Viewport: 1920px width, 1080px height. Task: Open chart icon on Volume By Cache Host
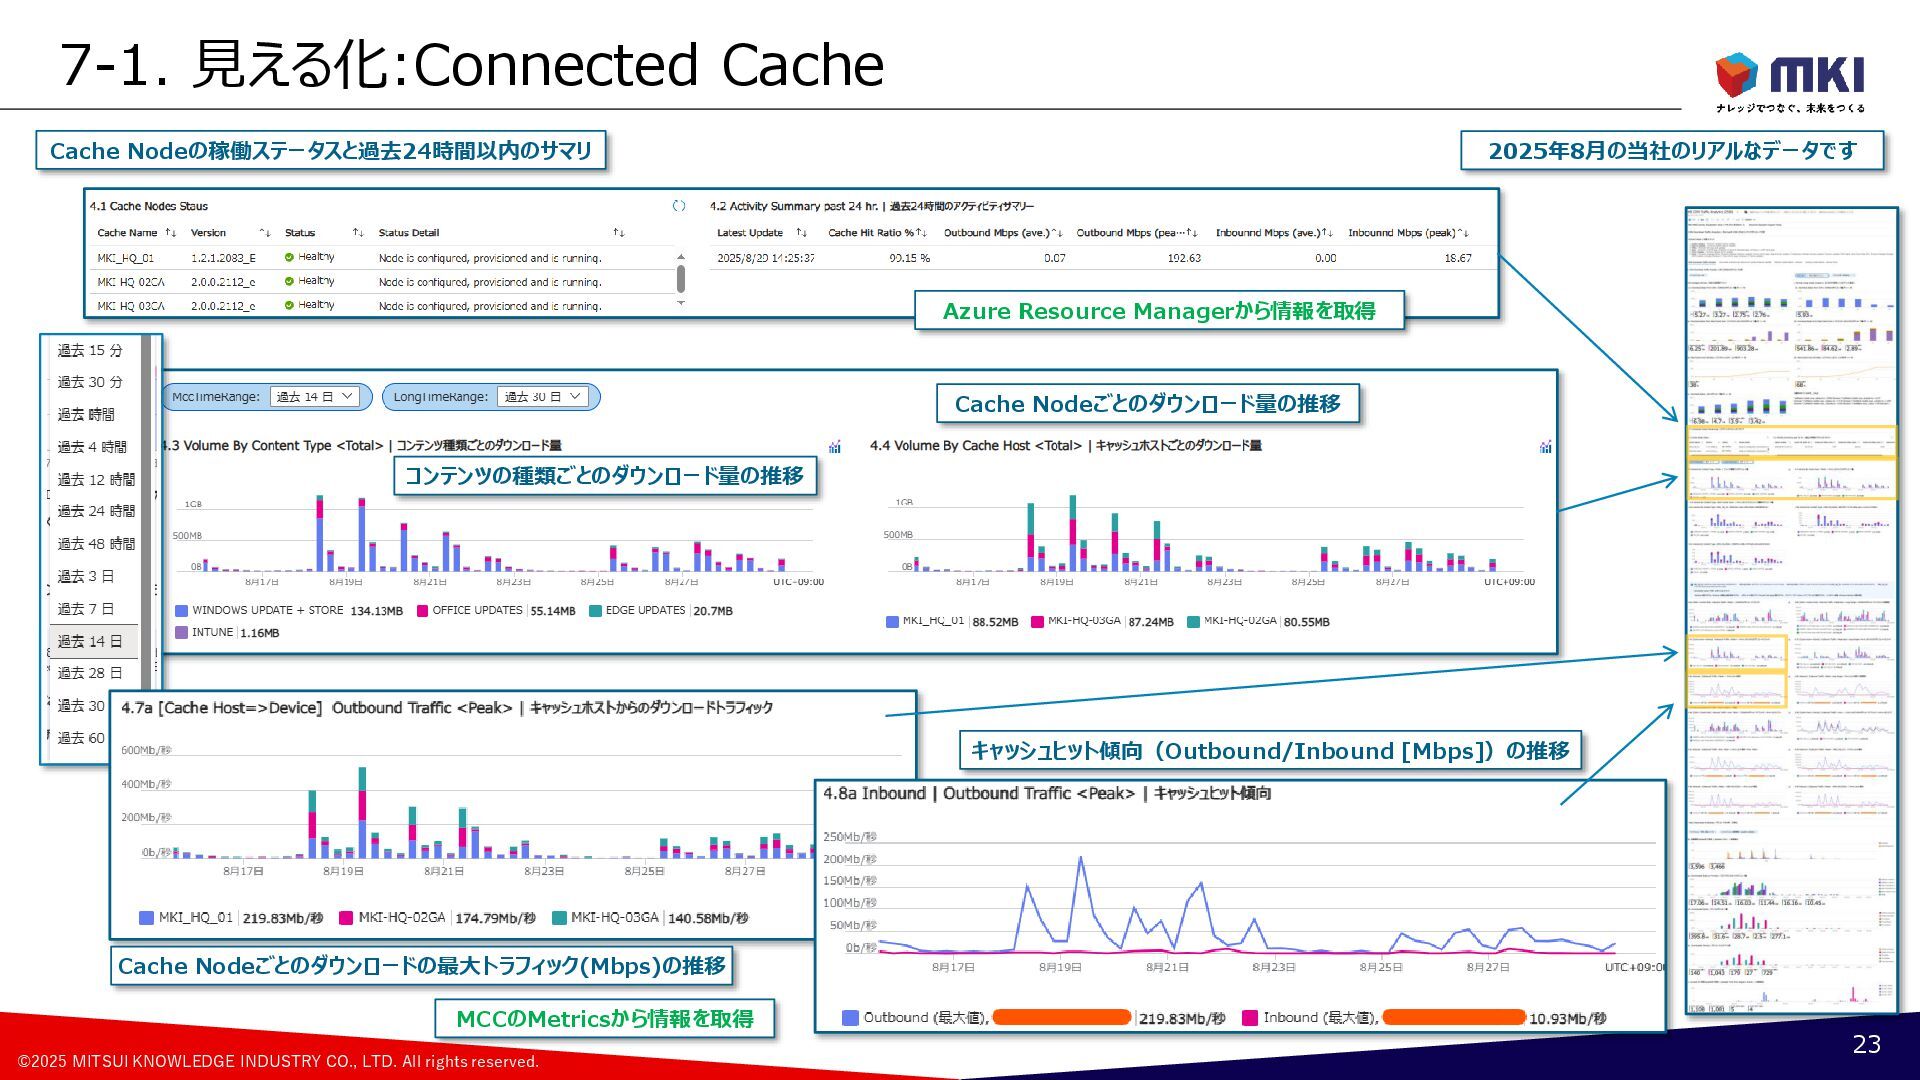coord(1545,446)
